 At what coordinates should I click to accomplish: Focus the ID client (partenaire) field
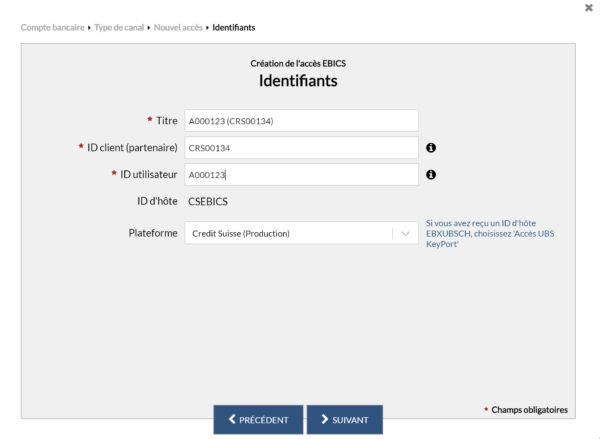tap(302, 148)
